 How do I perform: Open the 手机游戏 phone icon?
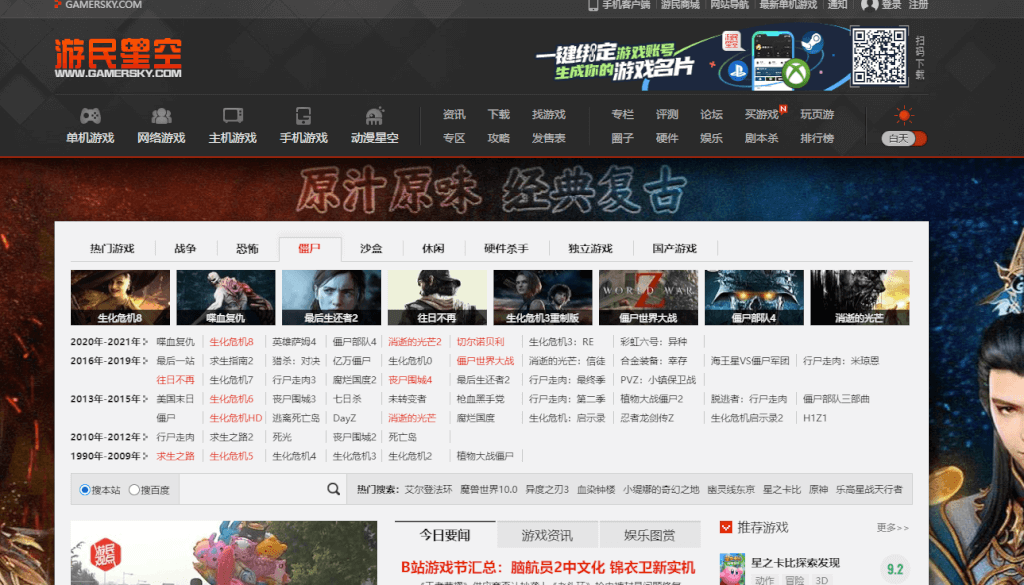303,116
